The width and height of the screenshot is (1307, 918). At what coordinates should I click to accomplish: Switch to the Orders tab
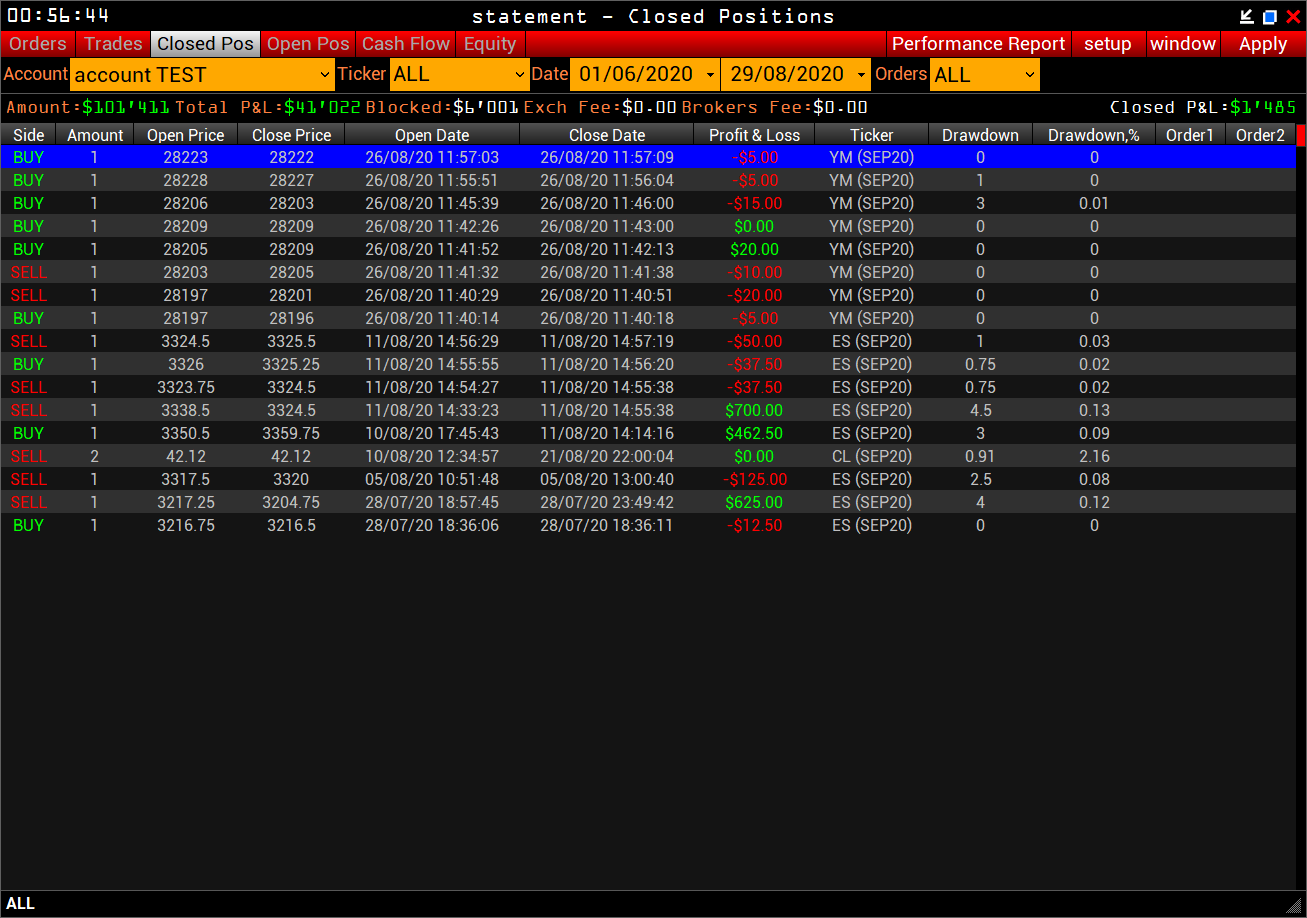click(38, 44)
